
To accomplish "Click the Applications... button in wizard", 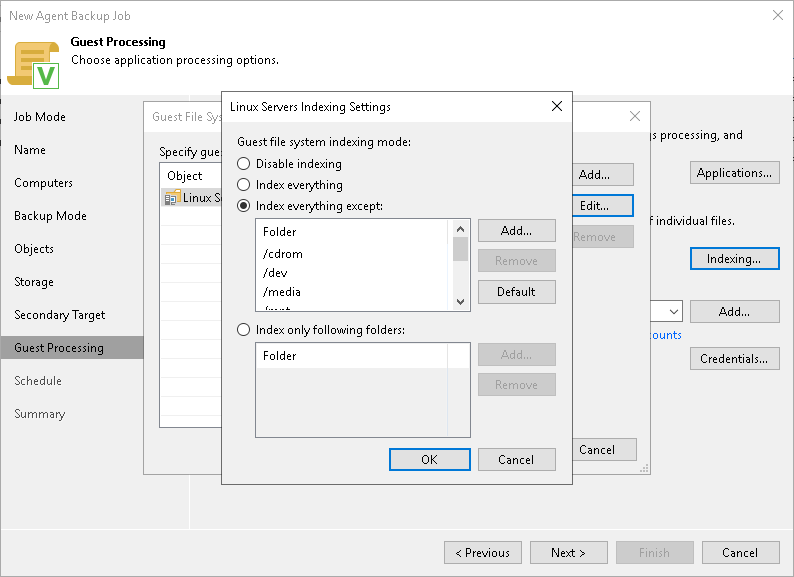I will (x=734, y=173).
